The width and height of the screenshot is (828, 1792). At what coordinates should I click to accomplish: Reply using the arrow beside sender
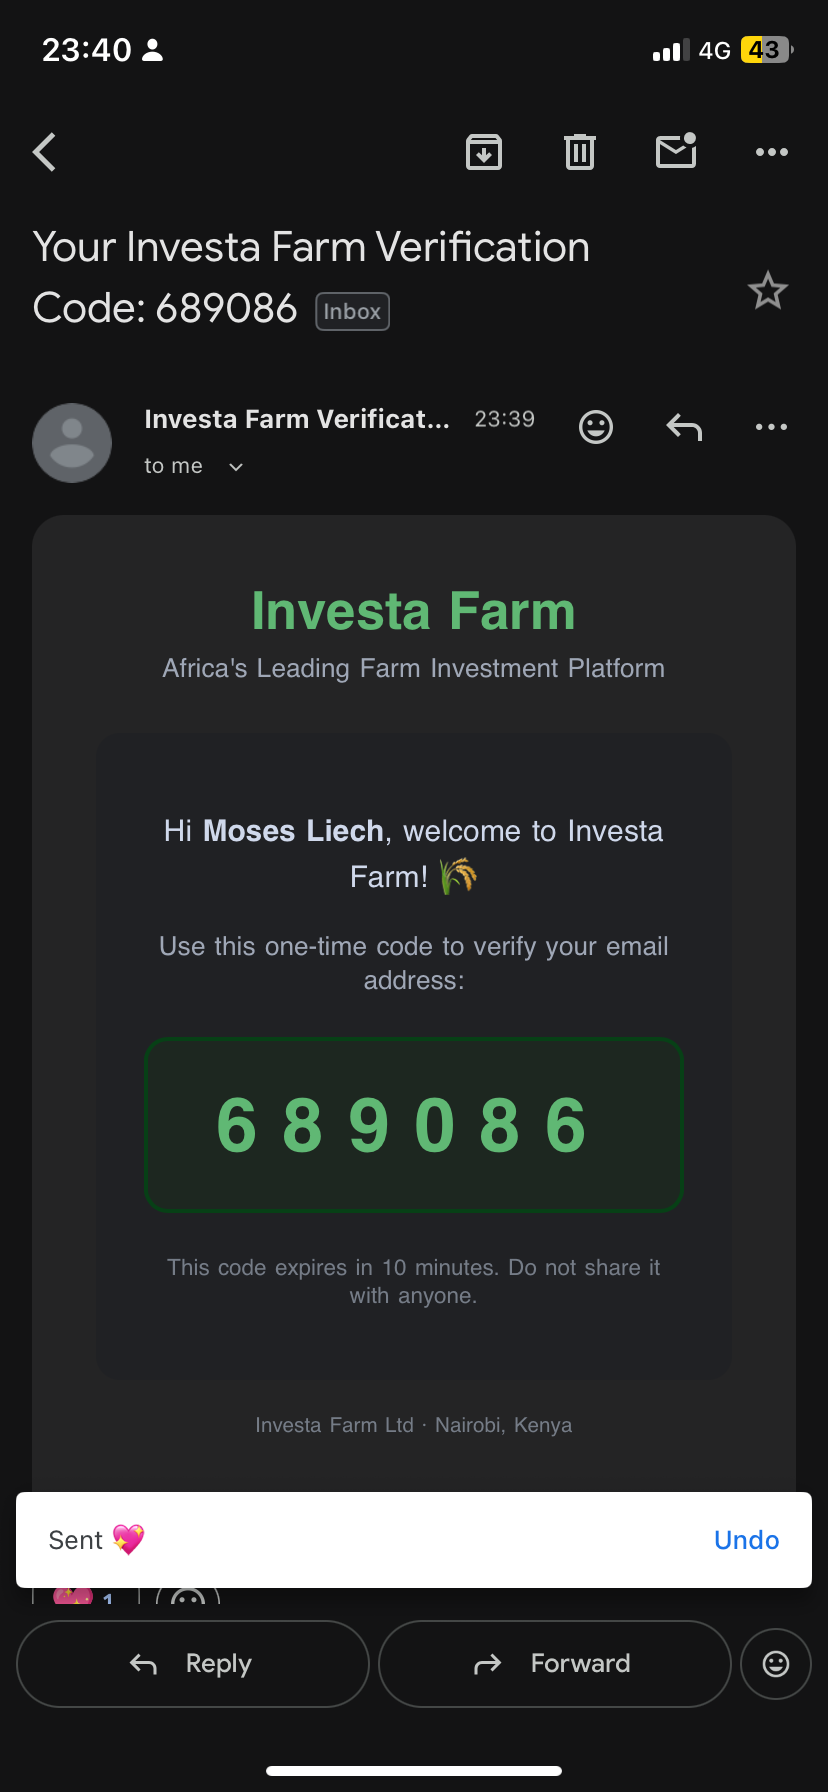[684, 427]
